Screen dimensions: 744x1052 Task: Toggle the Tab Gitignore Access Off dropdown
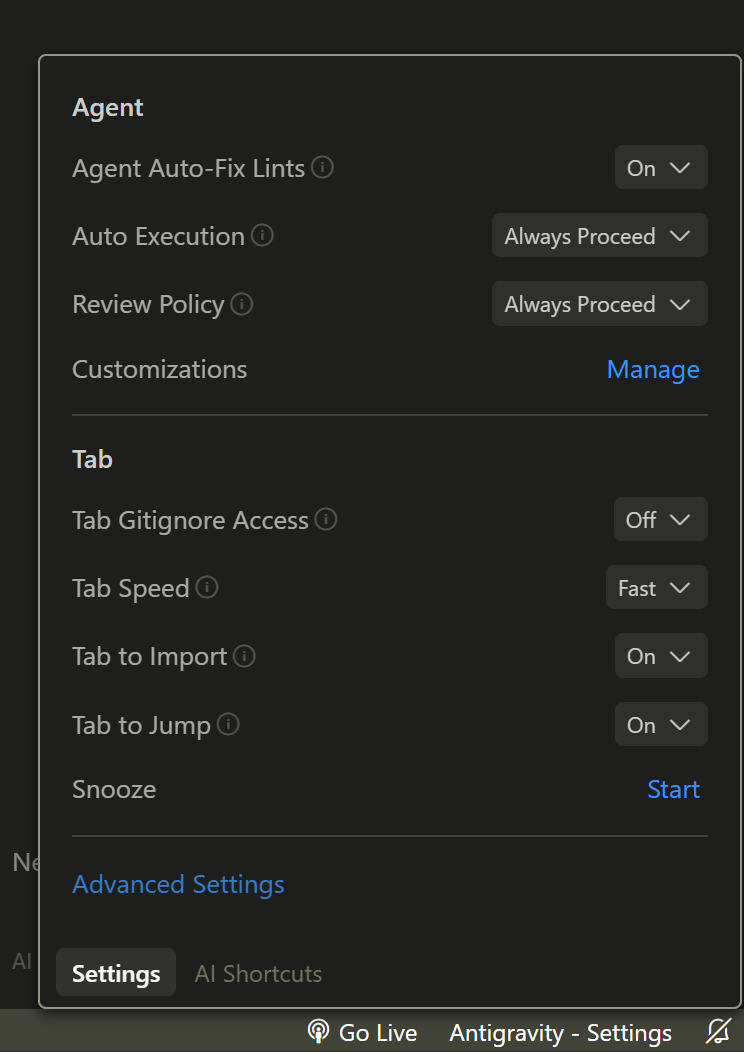tap(660, 520)
